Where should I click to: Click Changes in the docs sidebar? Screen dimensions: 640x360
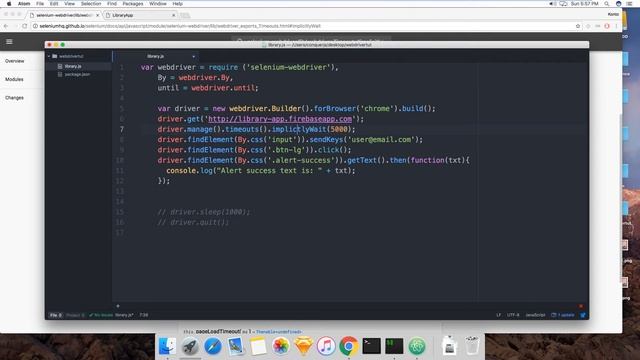coord(14,98)
